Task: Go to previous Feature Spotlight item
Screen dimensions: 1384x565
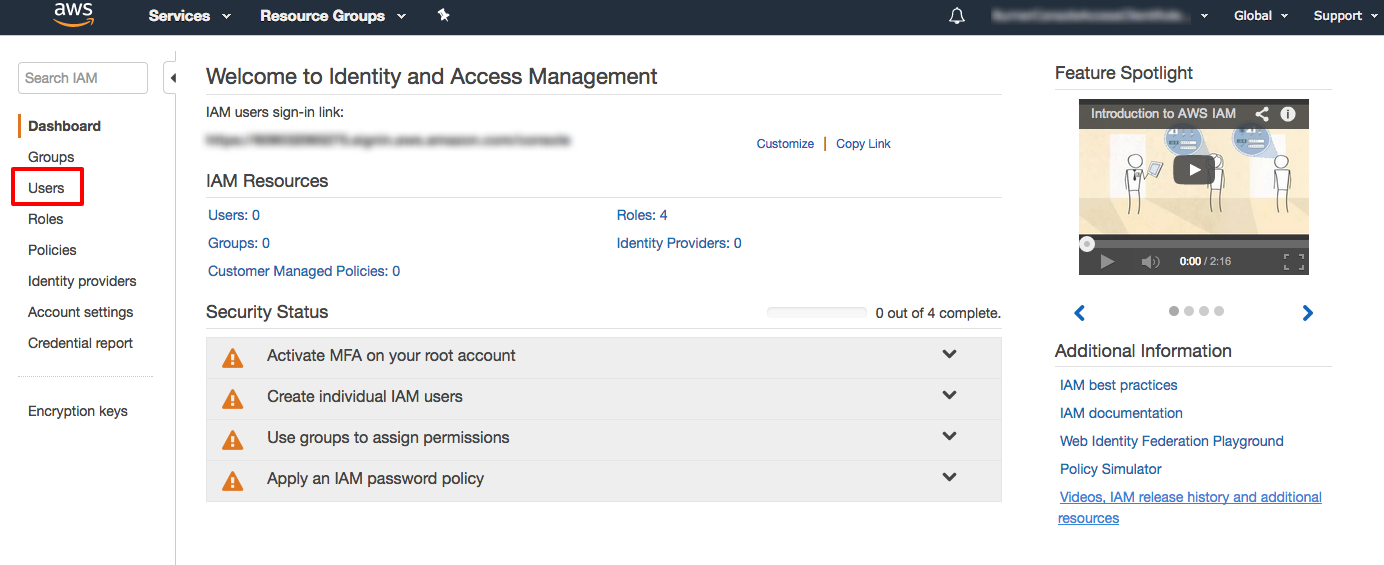Action: pyautogui.click(x=1079, y=313)
